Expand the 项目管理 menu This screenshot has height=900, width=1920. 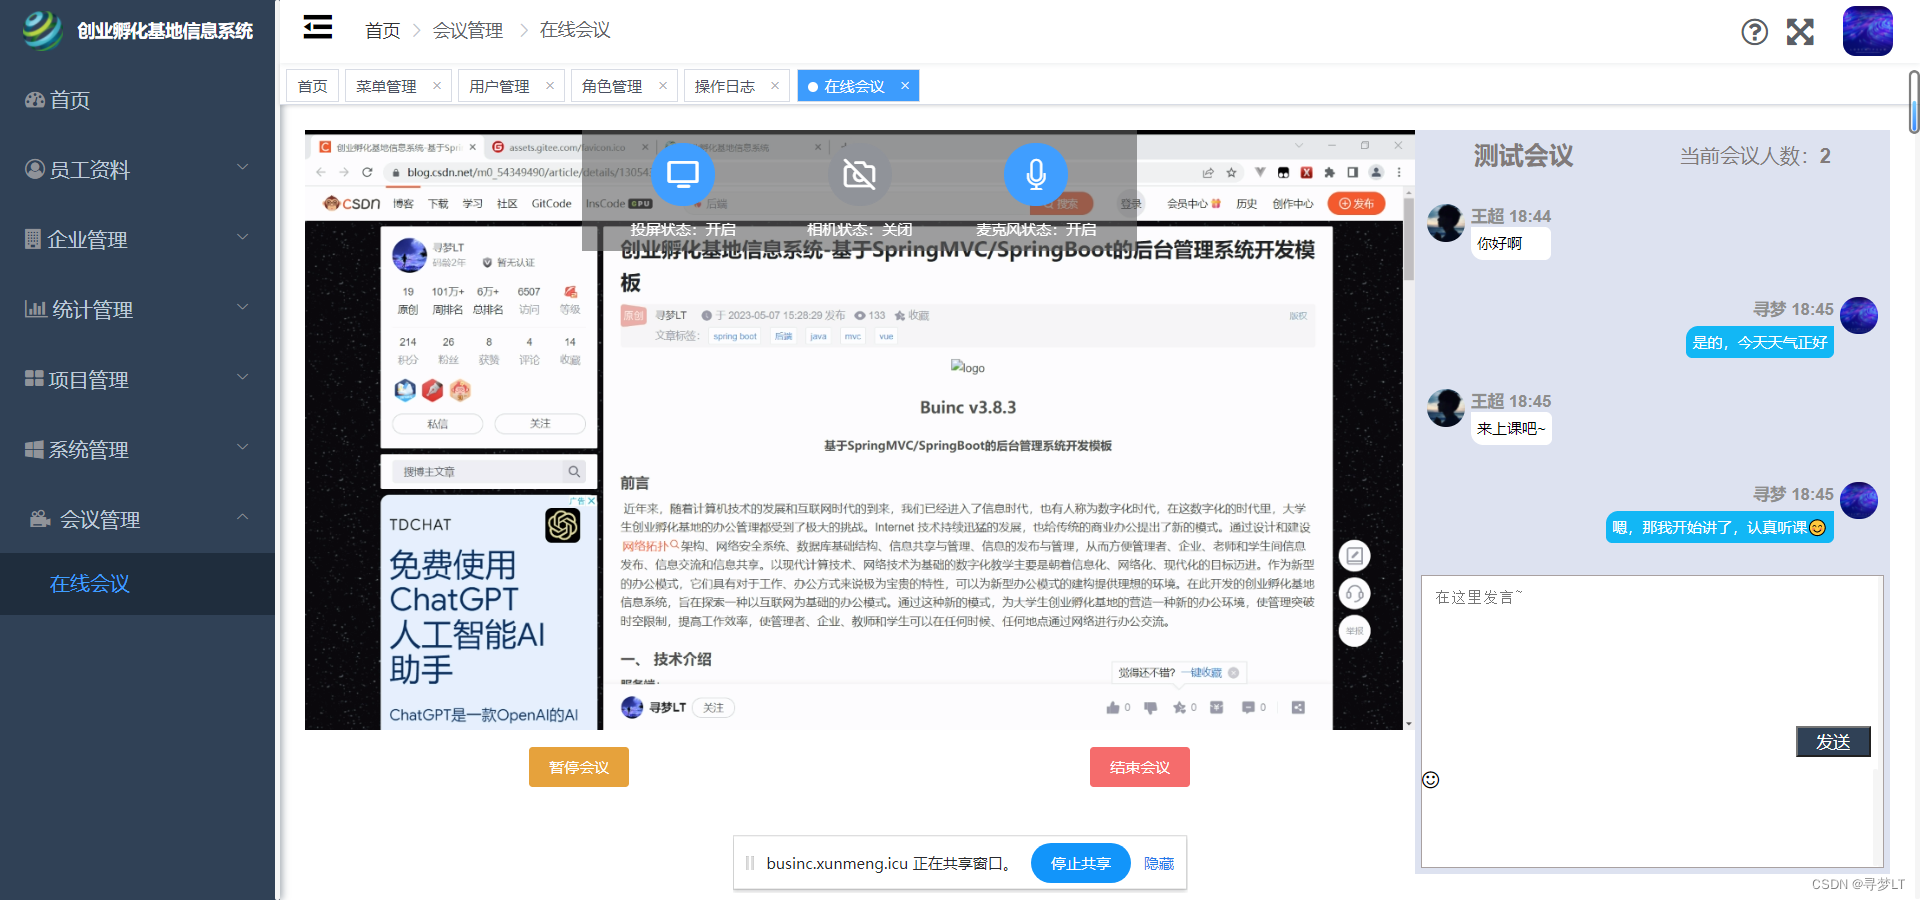point(137,380)
